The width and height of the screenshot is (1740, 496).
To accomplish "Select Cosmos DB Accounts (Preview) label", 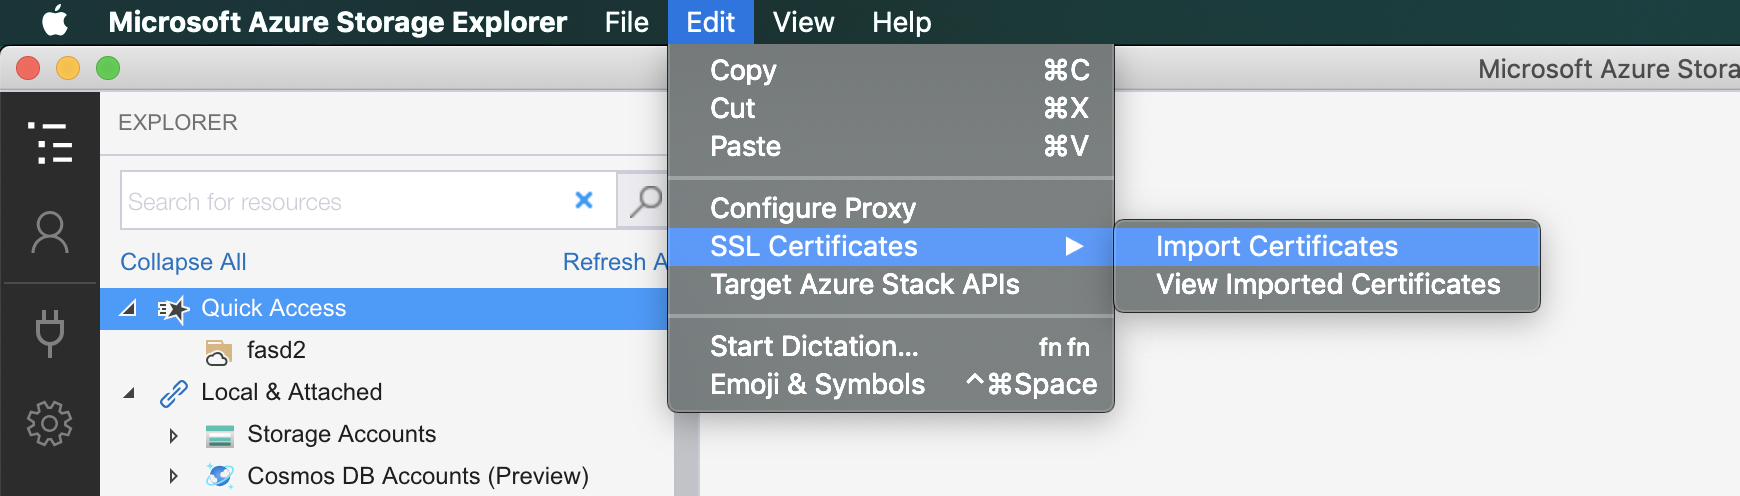I will (418, 477).
